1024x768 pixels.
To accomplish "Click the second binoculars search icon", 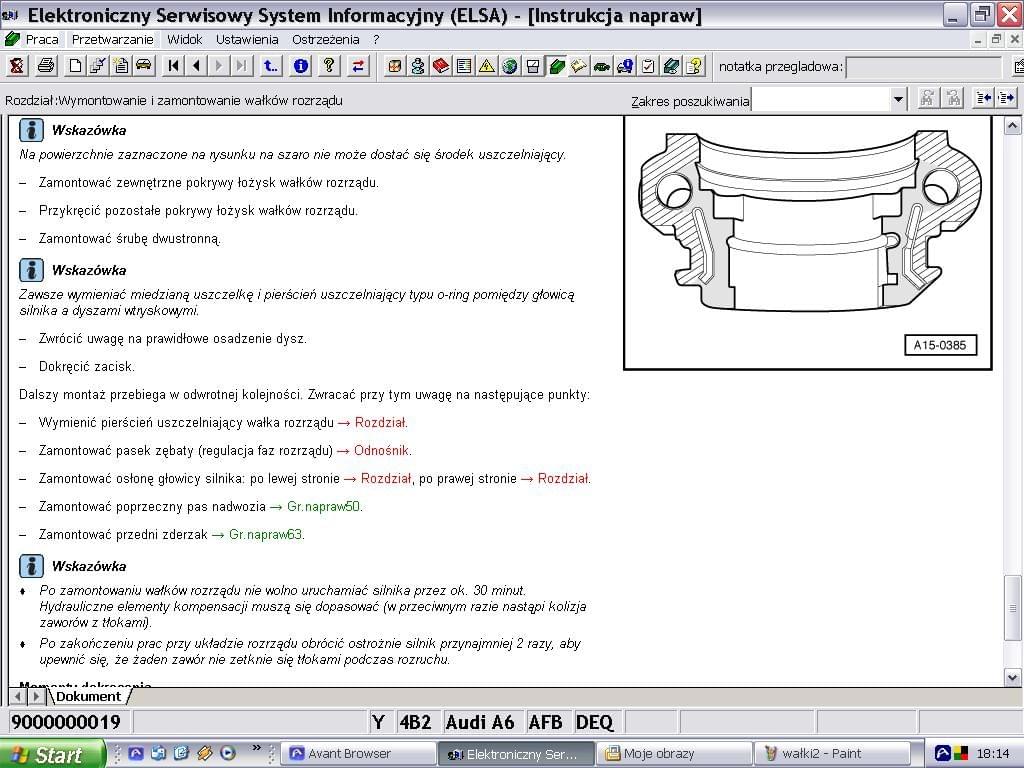I will pos(953,99).
